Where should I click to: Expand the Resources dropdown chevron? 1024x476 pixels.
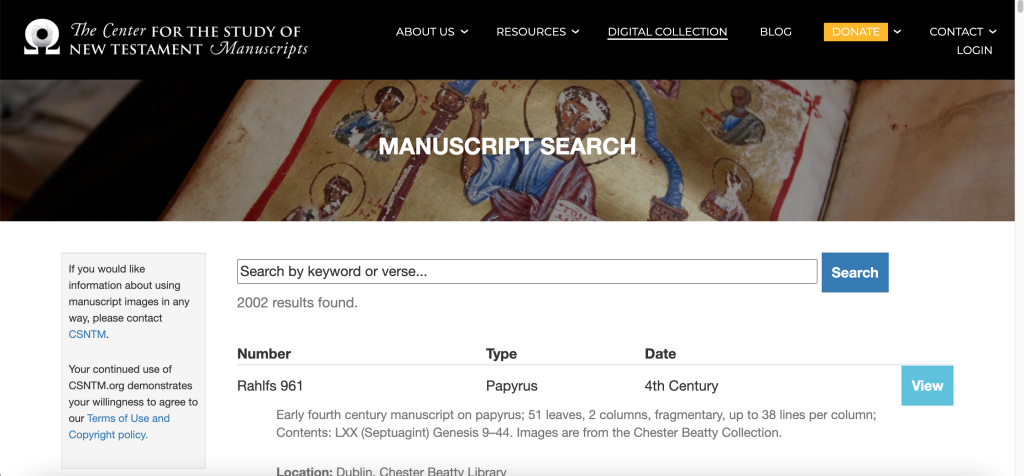575,32
